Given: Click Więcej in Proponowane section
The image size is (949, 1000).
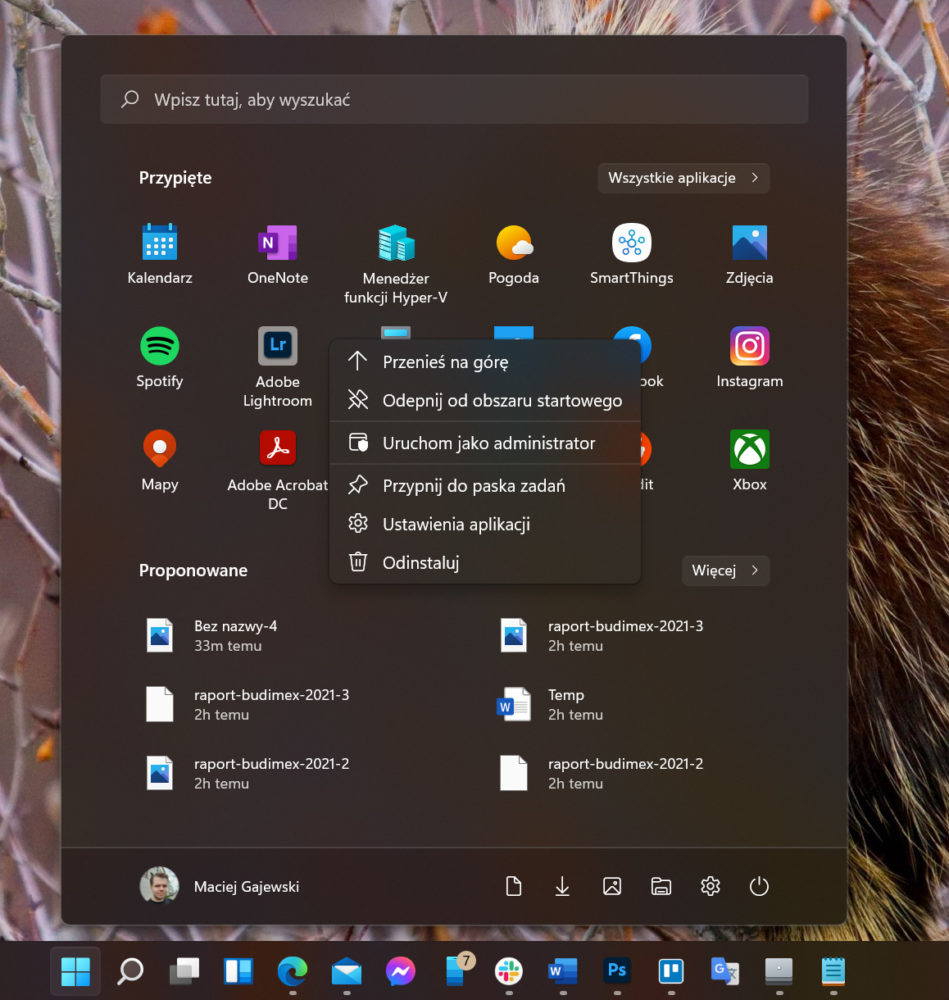Looking at the screenshot, I should pos(726,570).
